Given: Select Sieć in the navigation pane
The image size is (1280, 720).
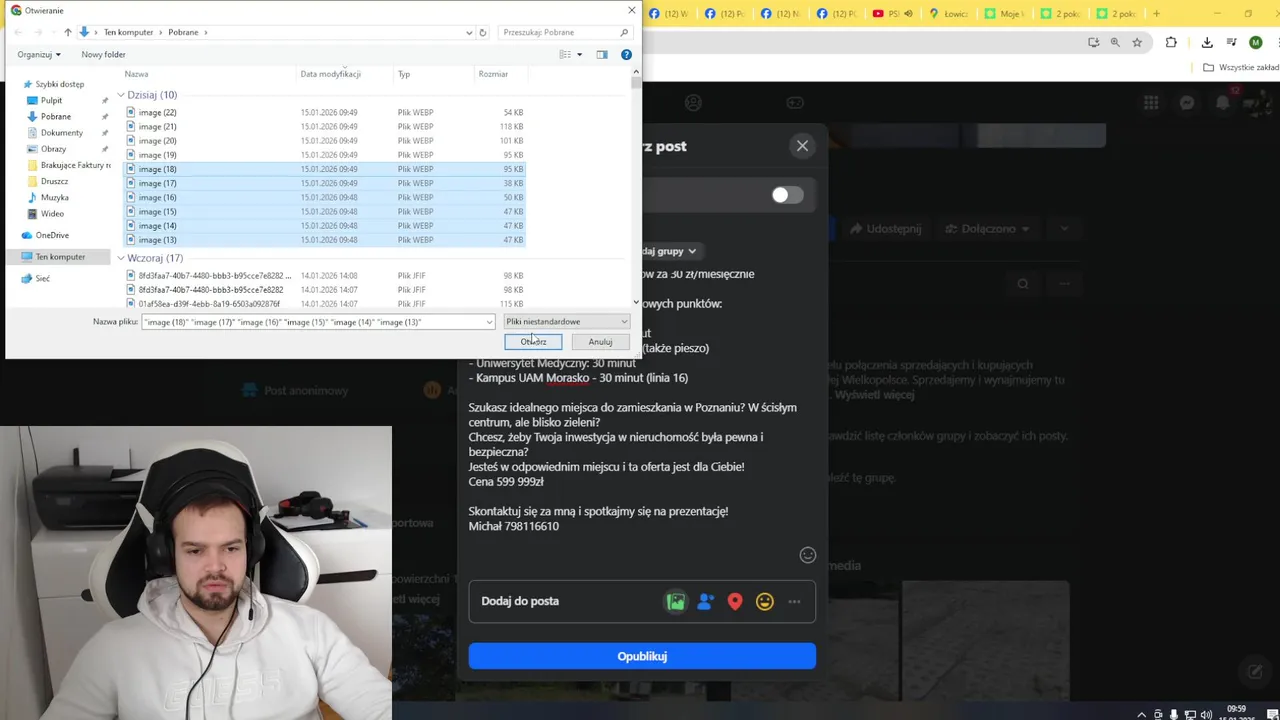Looking at the screenshot, I should [x=42, y=279].
